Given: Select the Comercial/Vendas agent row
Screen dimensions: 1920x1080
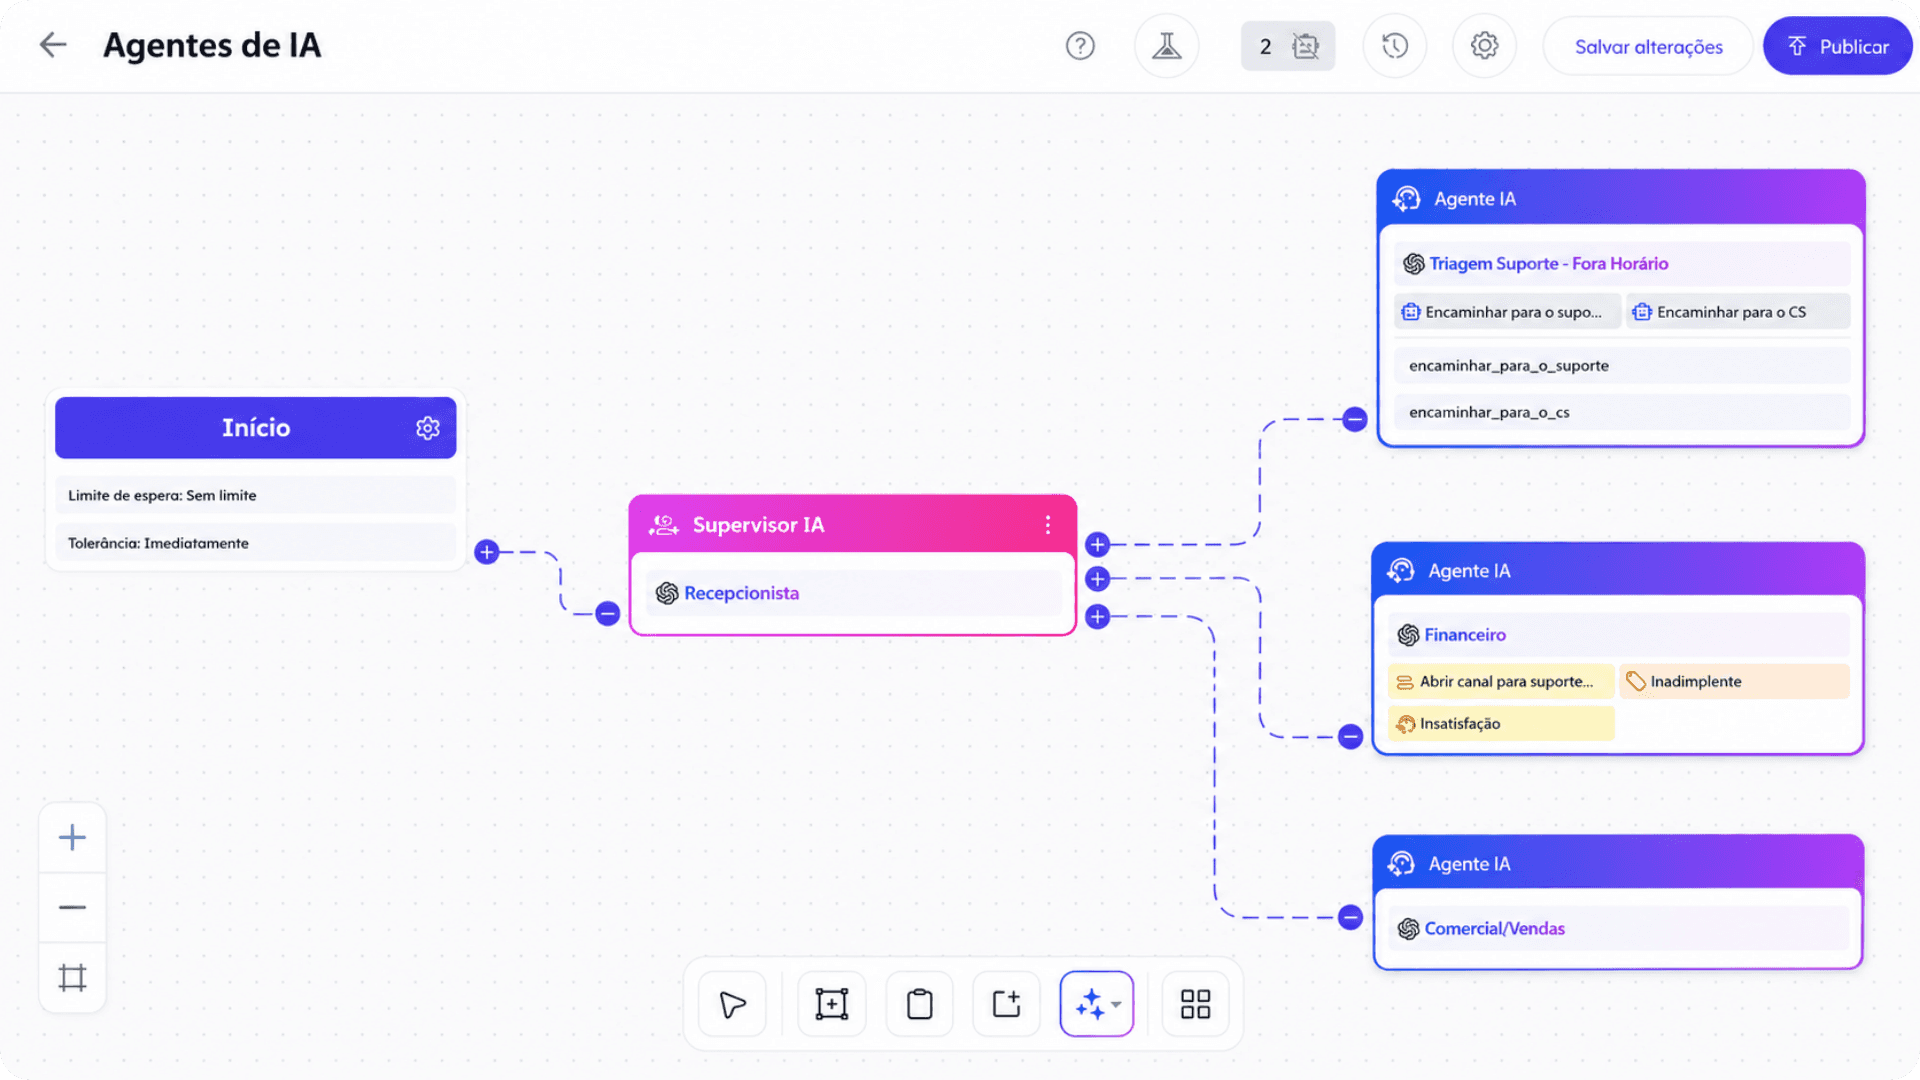Looking at the screenshot, I should coord(1618,928).
